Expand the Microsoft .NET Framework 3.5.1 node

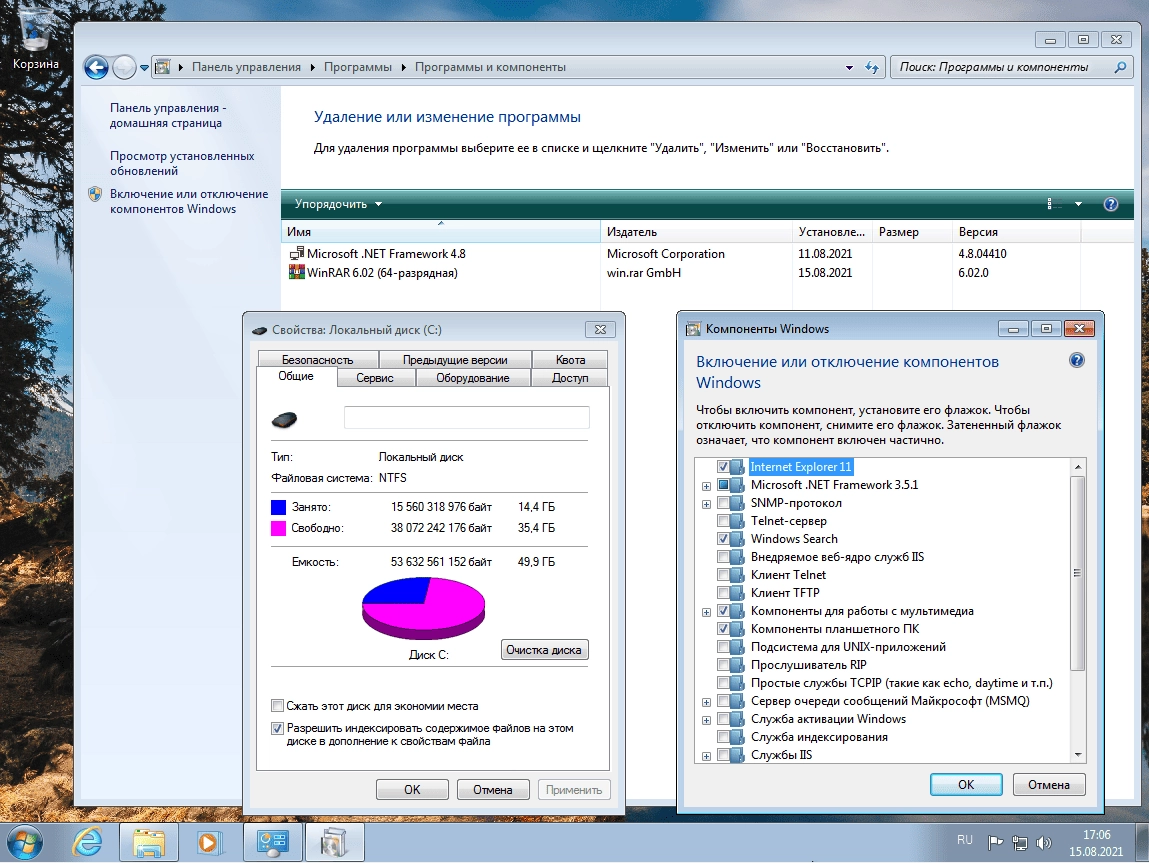(706, 486)
